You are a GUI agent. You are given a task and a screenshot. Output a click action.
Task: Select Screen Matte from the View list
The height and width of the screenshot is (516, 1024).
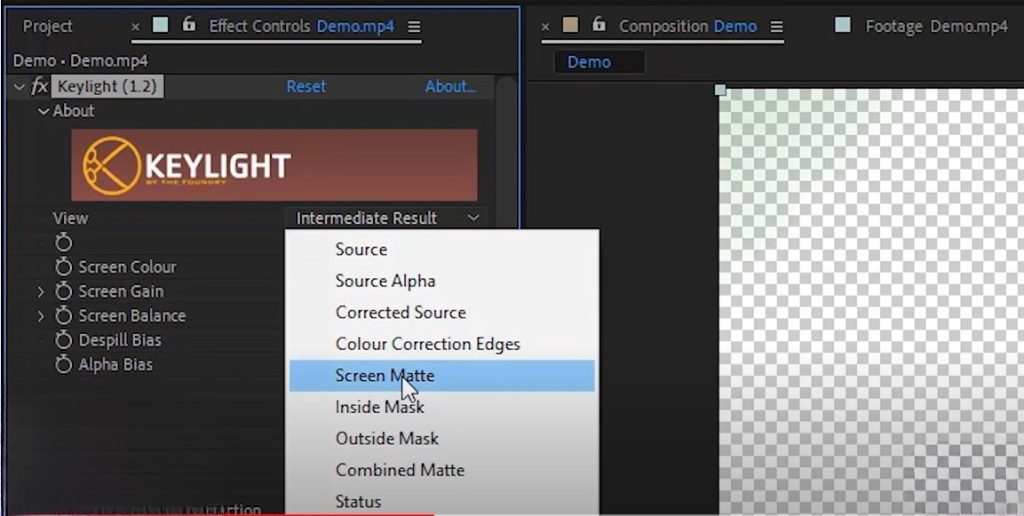pyautogui.click(x=385, y=376)
